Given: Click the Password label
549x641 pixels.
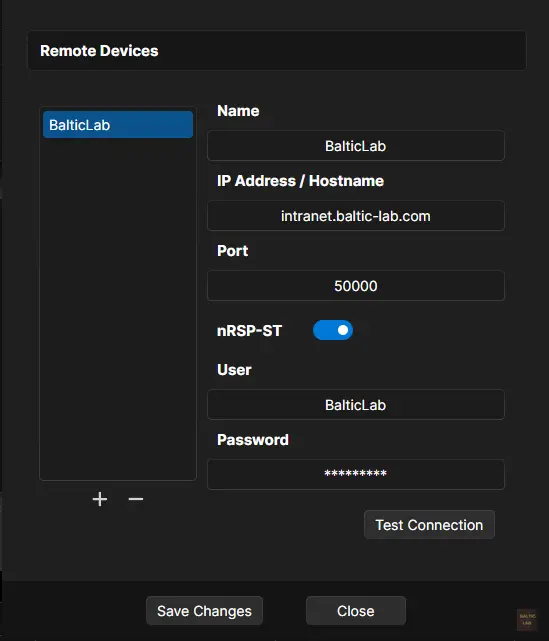Looking at the screenshot, I should [x=253, y=440].
